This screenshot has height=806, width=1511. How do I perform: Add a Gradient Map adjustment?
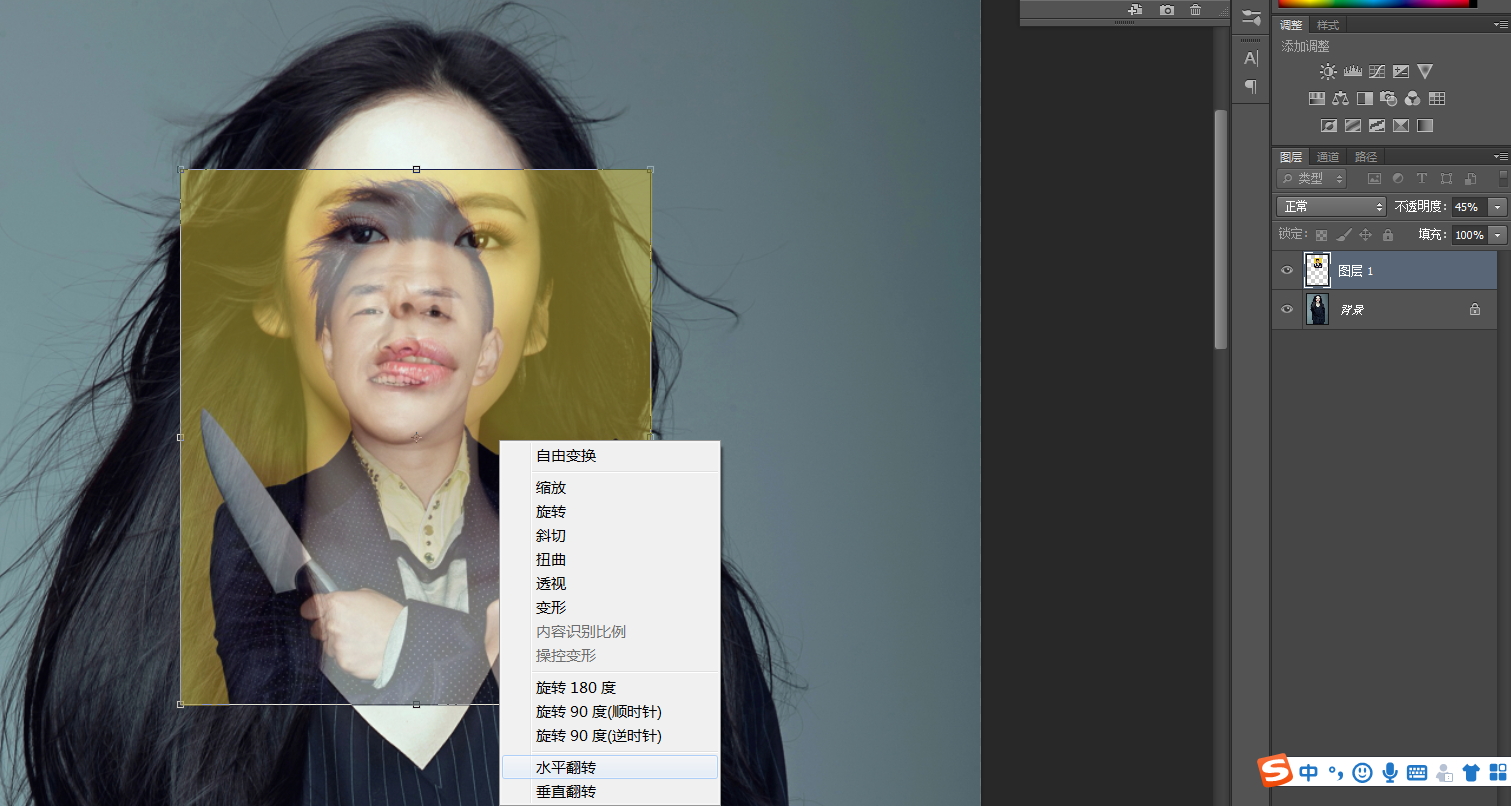point(1424,125)
